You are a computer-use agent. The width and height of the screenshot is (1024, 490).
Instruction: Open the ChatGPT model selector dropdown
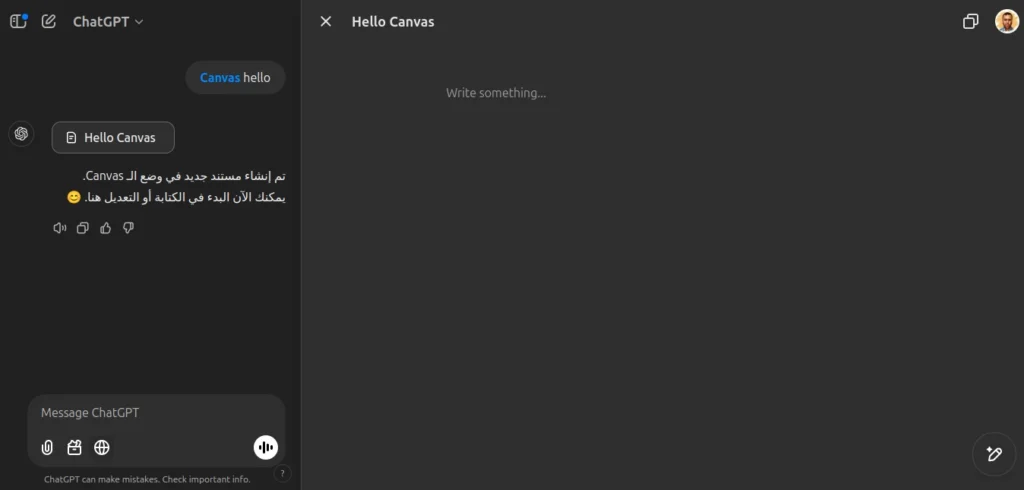click(x=108, y=22)
